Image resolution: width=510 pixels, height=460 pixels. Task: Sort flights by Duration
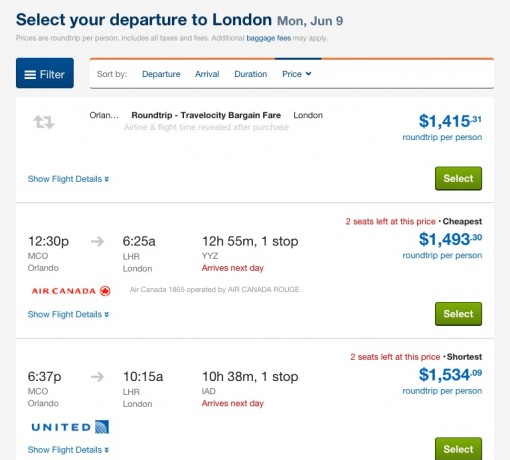point(251,74)
